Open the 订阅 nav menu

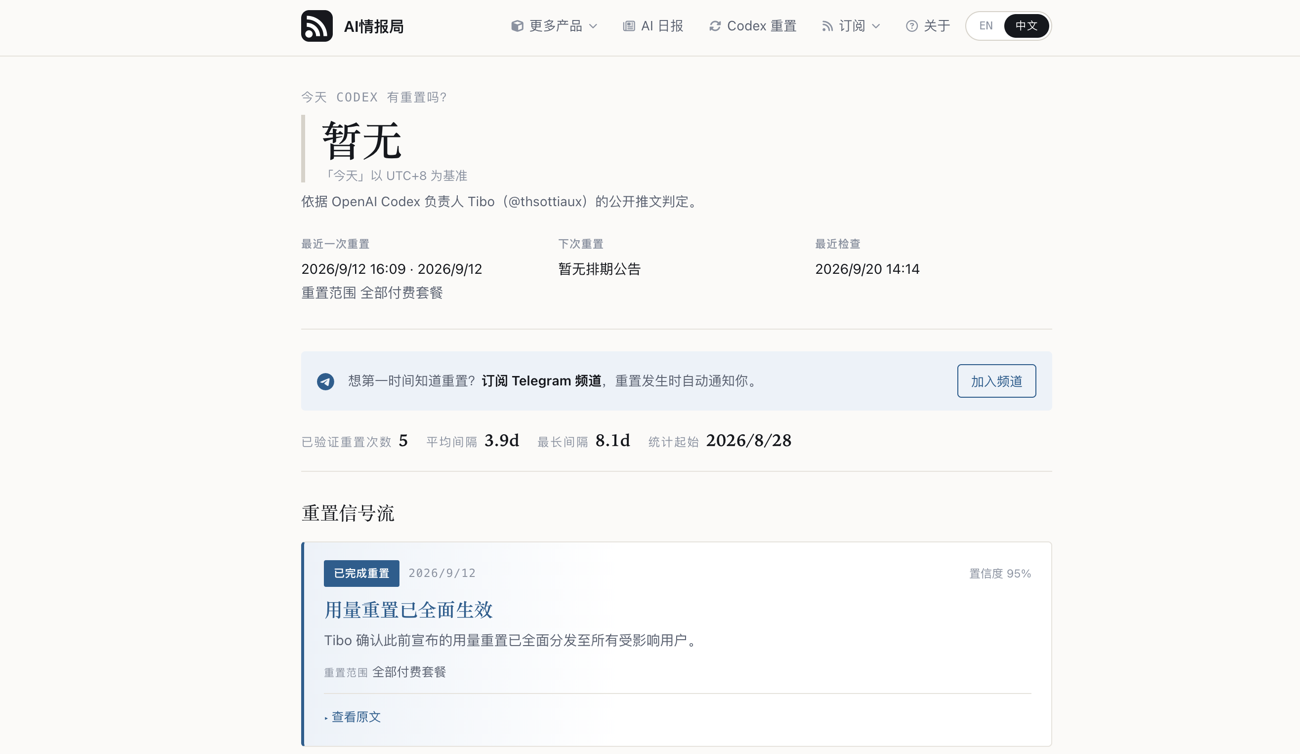851,26
